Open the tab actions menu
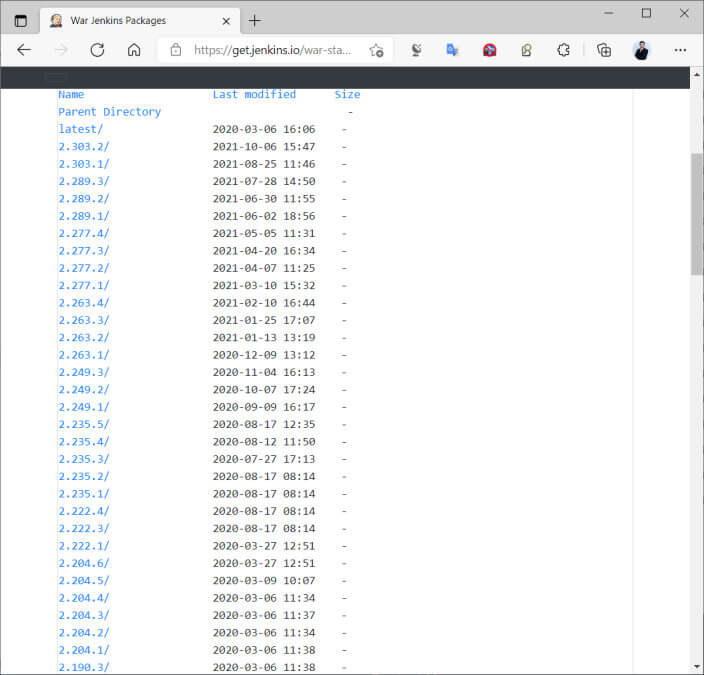 [21, 21]
